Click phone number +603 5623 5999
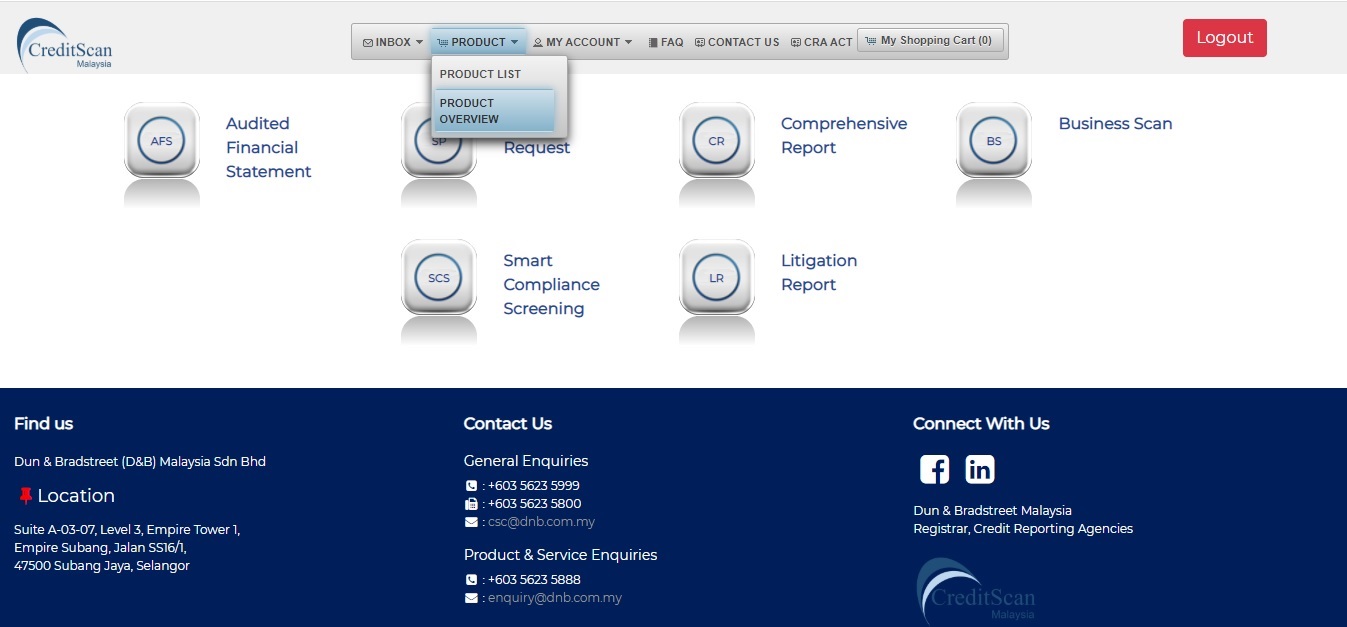 click(x=534, y=486)
